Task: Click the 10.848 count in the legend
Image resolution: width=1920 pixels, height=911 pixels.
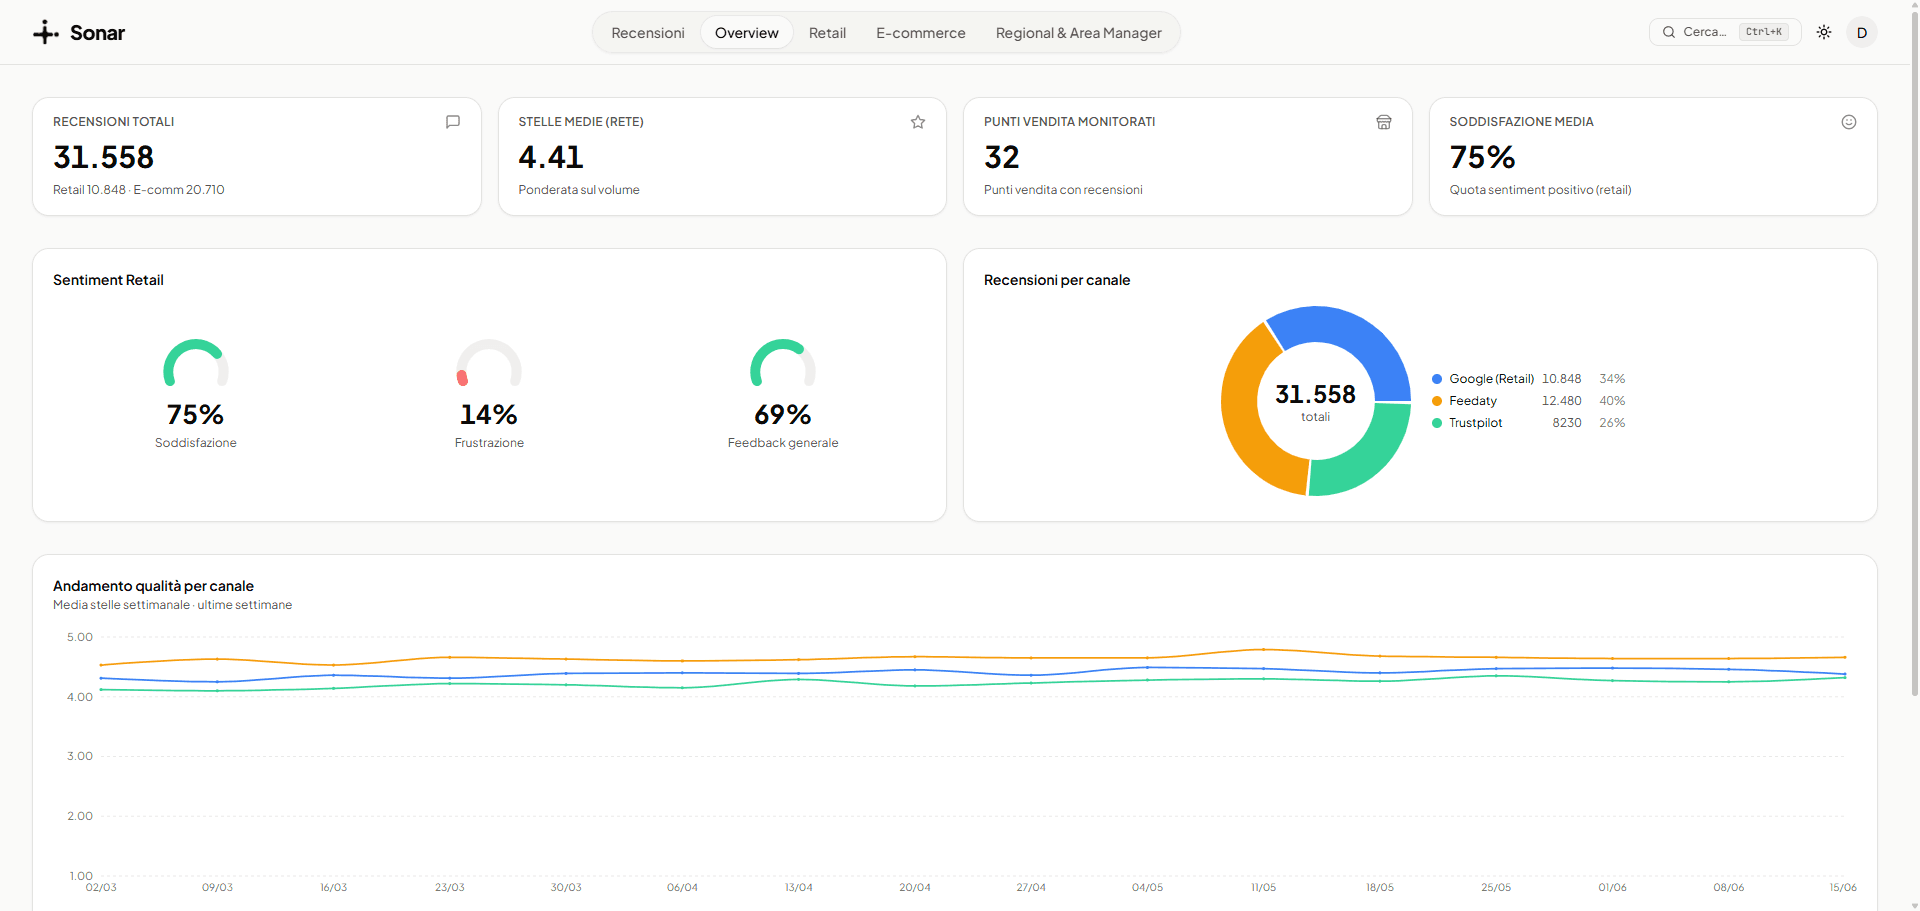Action: coord(1562,379)
